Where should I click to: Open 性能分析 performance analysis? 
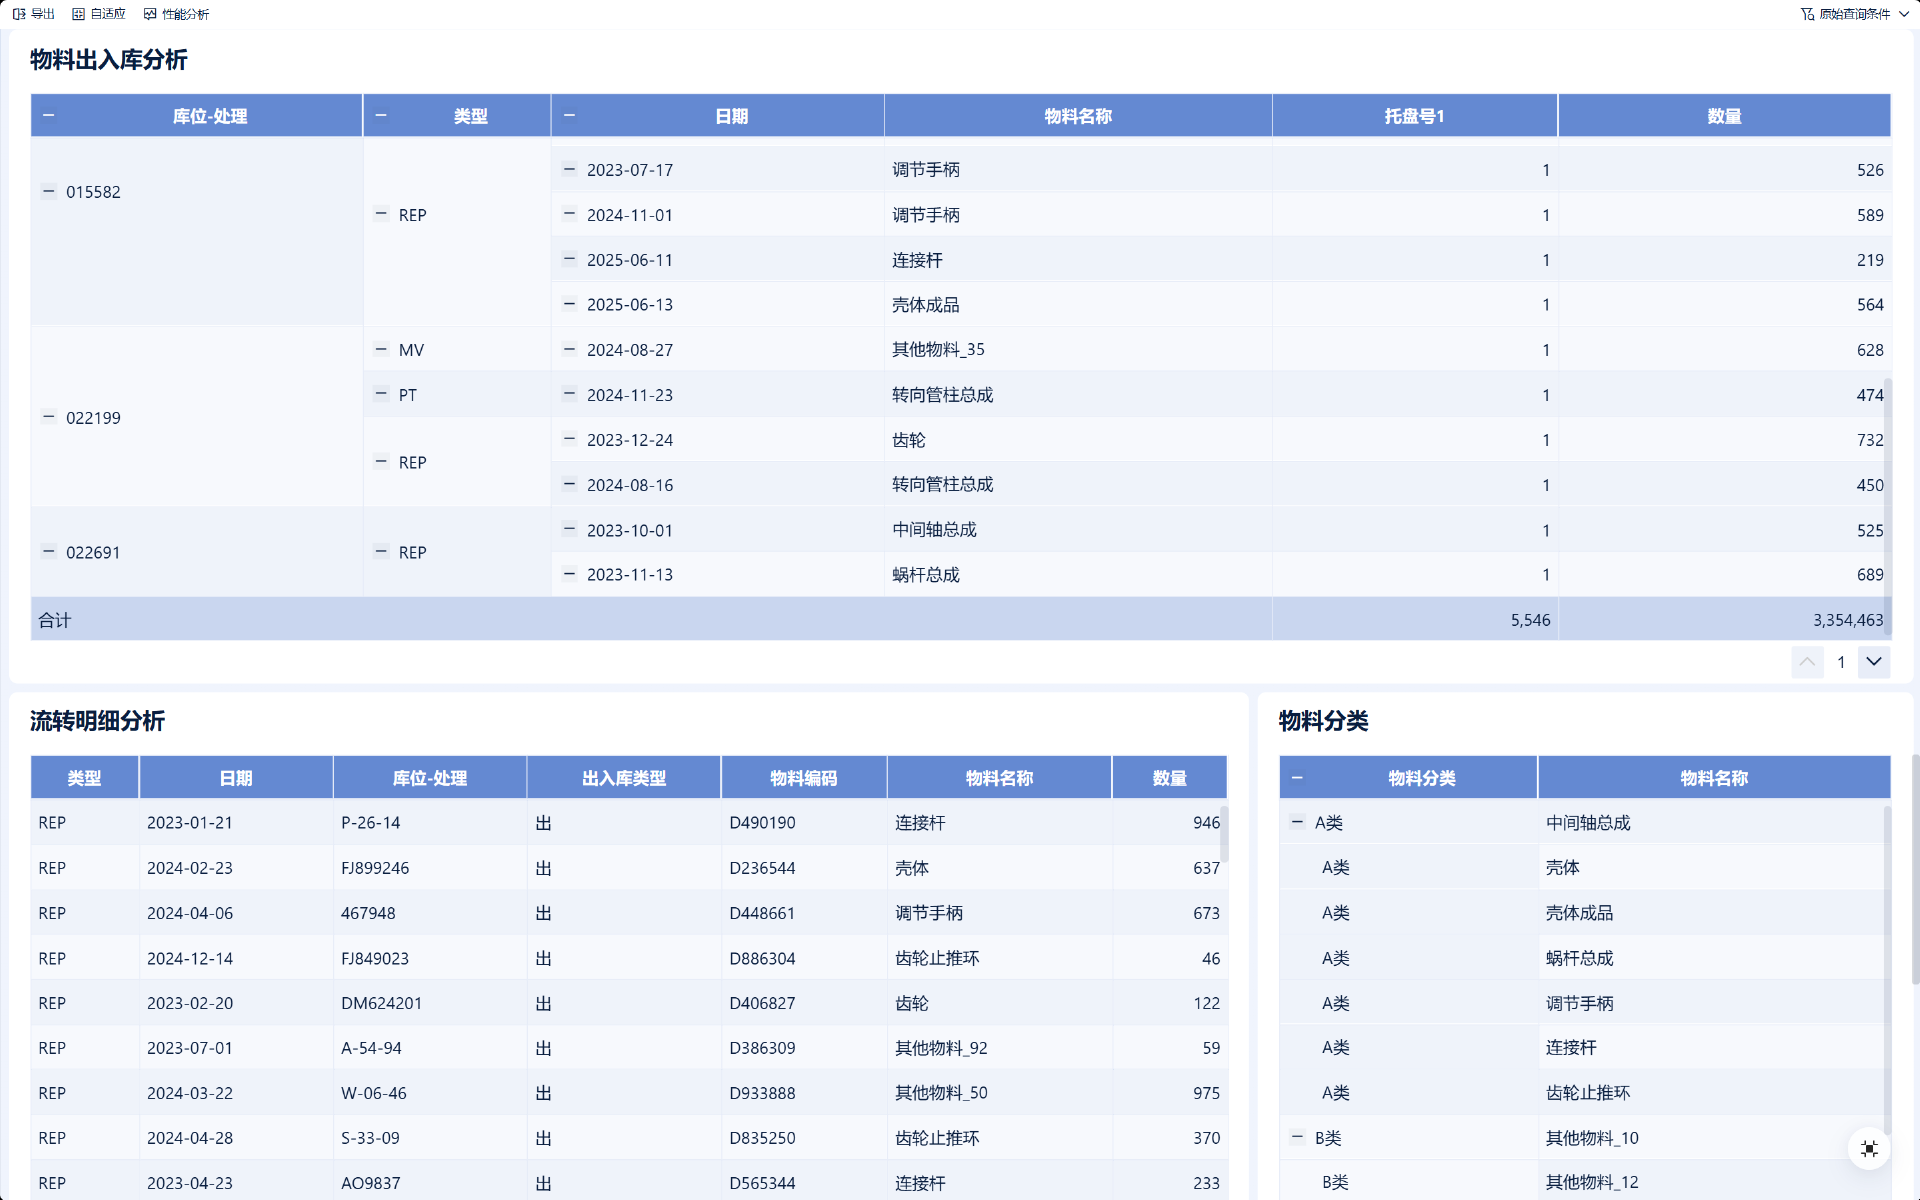click(x=176, y=14)
